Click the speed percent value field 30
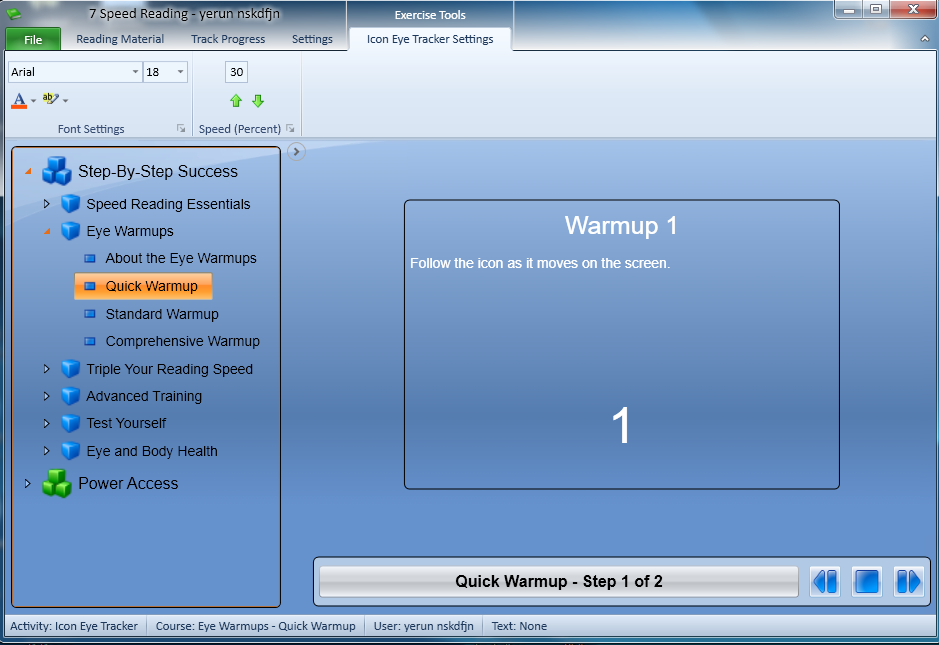The height and width of the screenshot is (645, 939). tap(237, 72)
